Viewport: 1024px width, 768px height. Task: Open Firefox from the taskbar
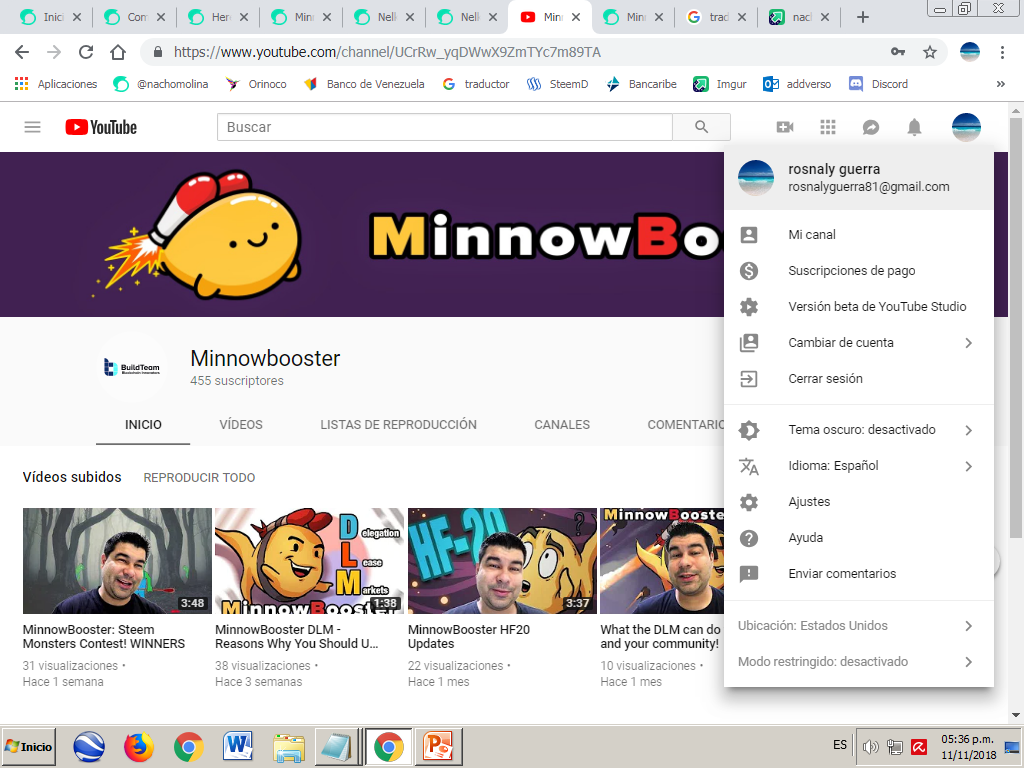pyautogui.click(x=138, y=747)
